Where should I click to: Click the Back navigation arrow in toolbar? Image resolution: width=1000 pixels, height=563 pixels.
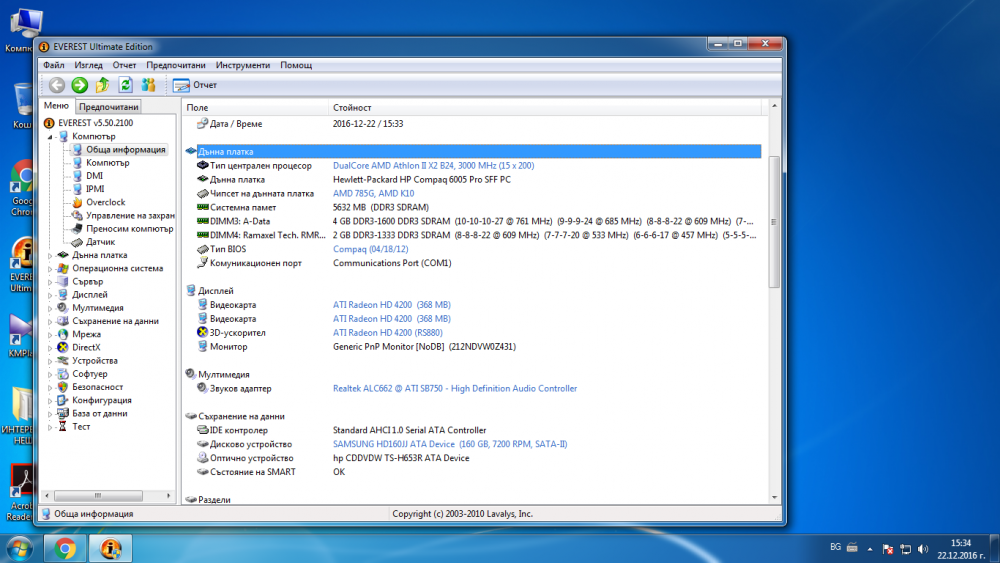(x=57, y=85)
